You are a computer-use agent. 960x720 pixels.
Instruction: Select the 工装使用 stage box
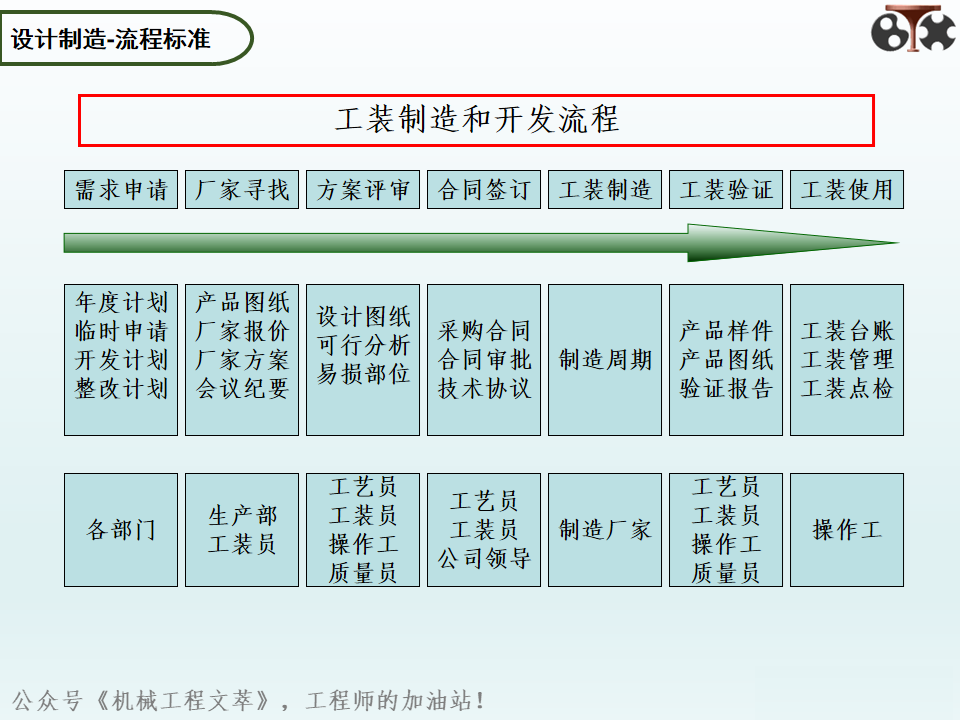click(x=847, y=190)
